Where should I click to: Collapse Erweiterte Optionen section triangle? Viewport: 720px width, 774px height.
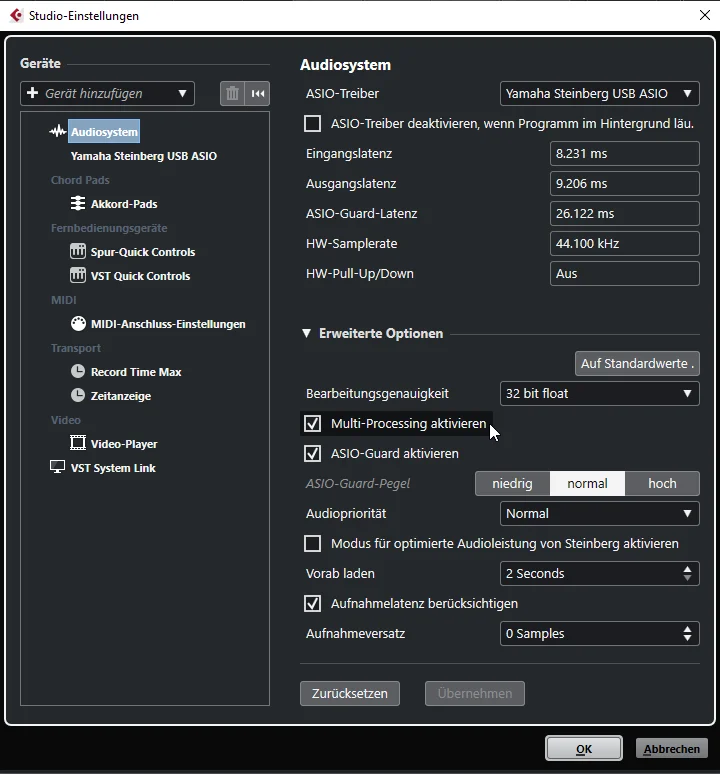pos(306,334)
